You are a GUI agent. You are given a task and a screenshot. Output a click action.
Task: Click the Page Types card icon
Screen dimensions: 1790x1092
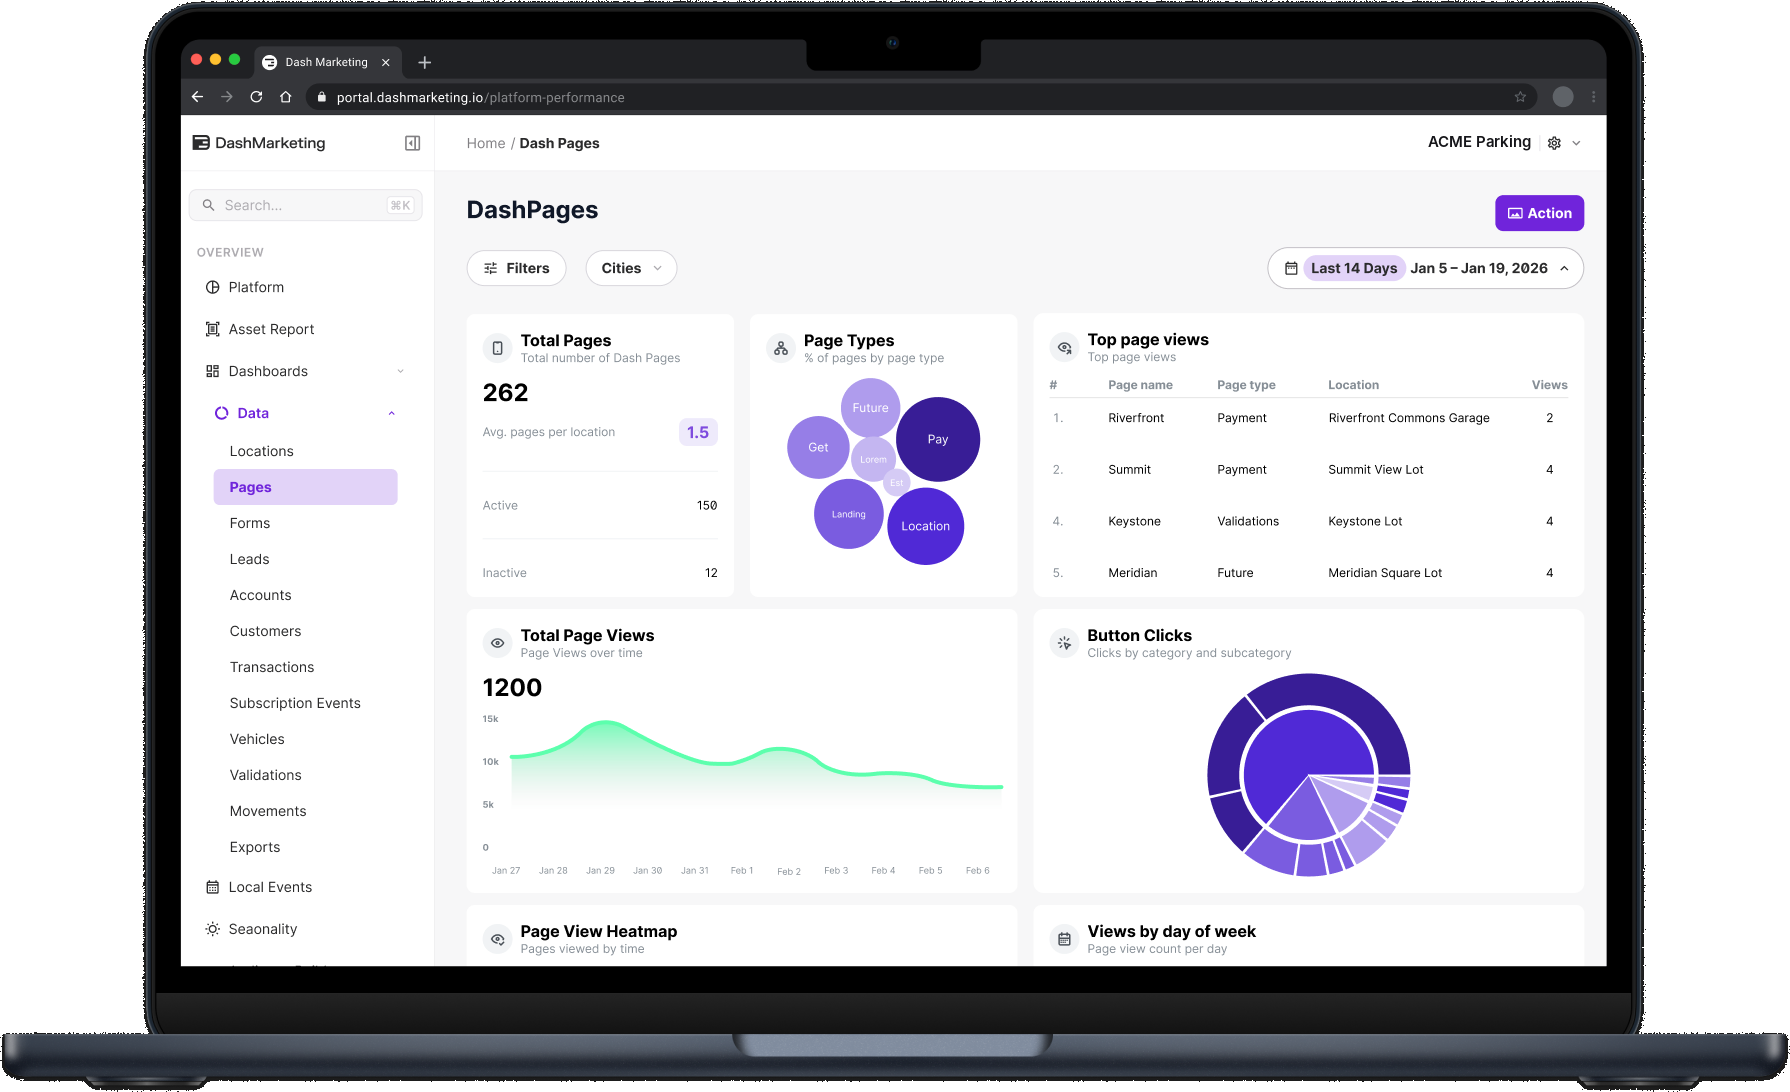(x=781, y=348)
